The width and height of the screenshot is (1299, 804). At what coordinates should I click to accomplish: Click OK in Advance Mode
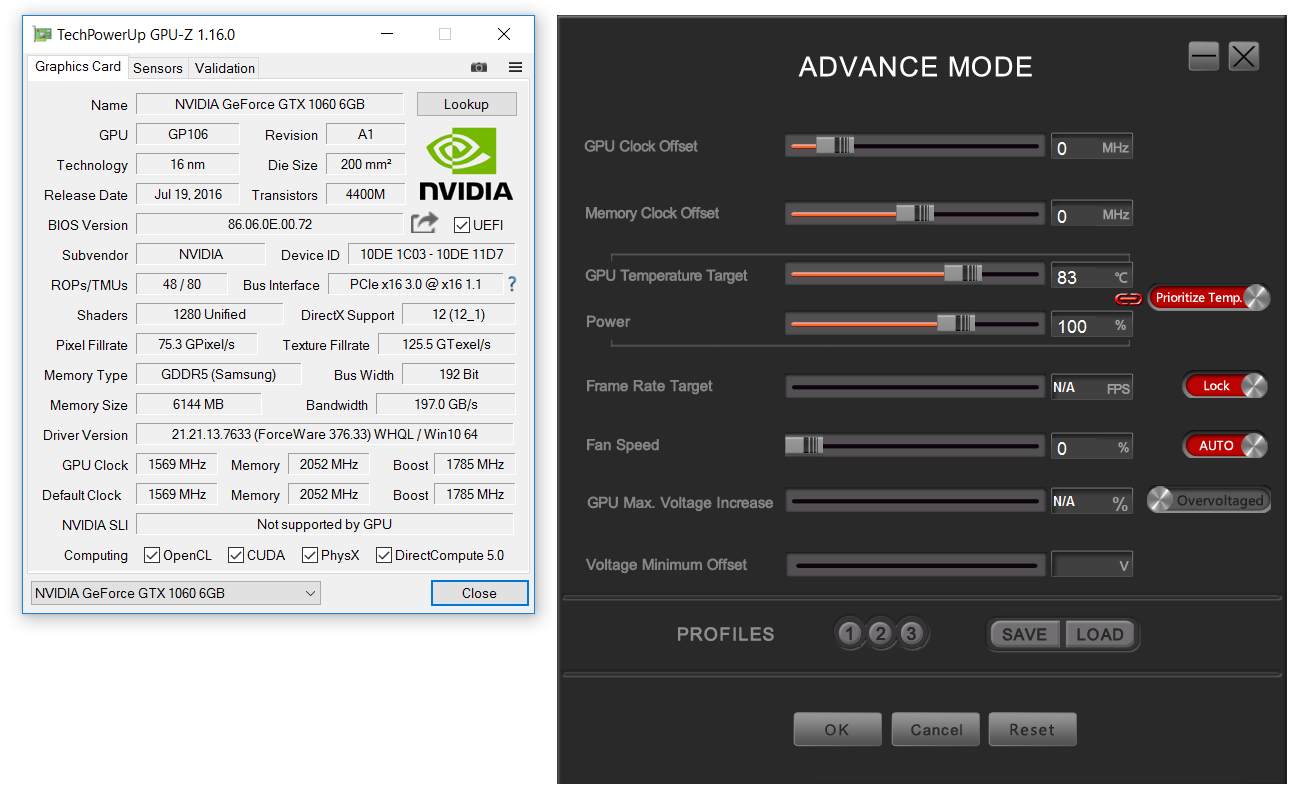click(837, 729)
